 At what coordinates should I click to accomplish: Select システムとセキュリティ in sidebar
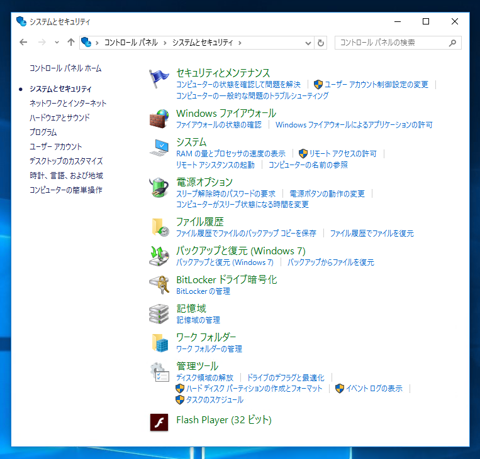pyautogui.click(x=60, y=89)
